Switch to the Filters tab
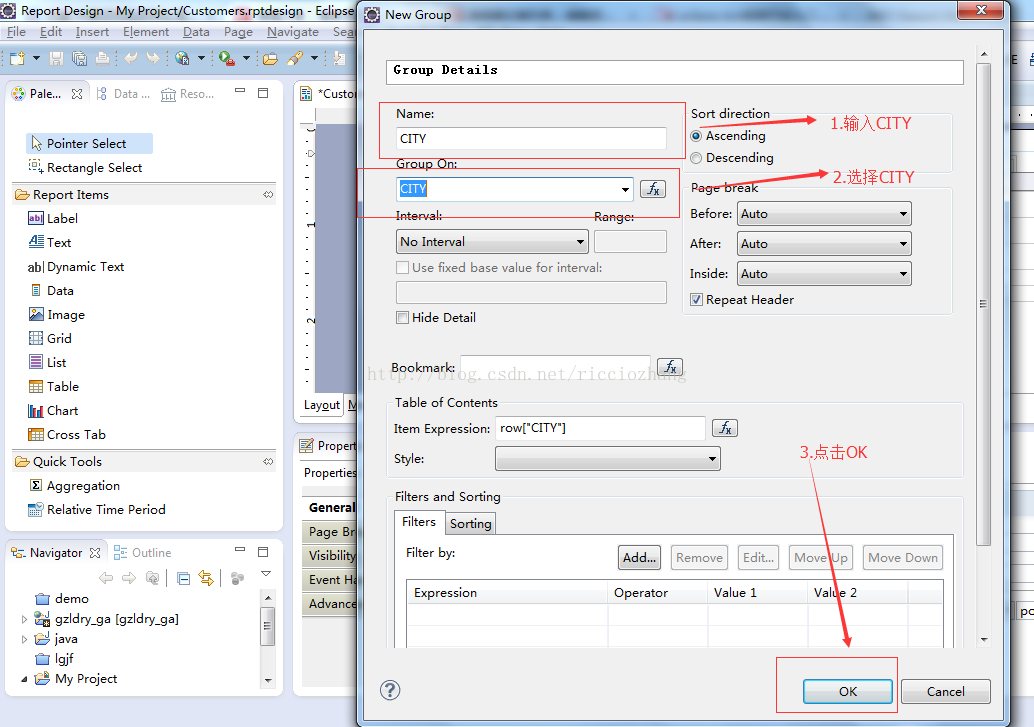The image size is (1034, 727). click(419, 522)
